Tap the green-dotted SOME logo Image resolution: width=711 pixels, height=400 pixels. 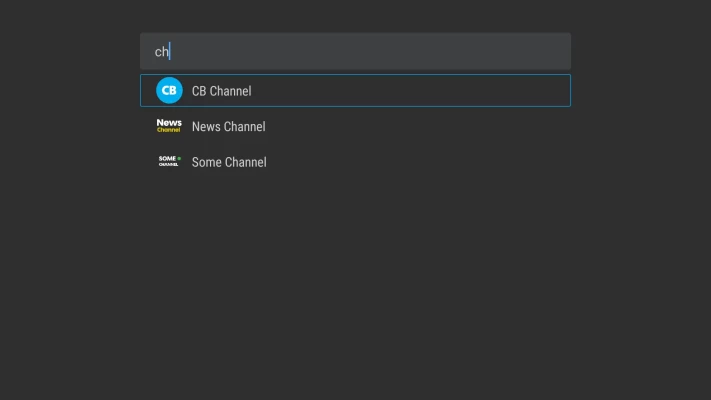pos(170,161)
